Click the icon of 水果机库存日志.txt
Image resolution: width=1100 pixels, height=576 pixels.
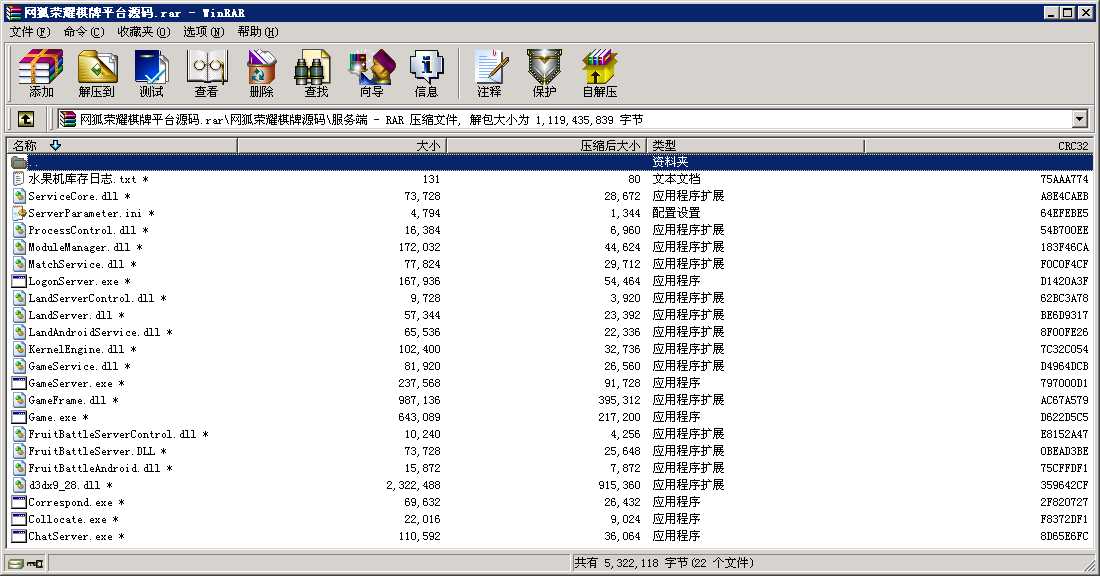[19, 179]
